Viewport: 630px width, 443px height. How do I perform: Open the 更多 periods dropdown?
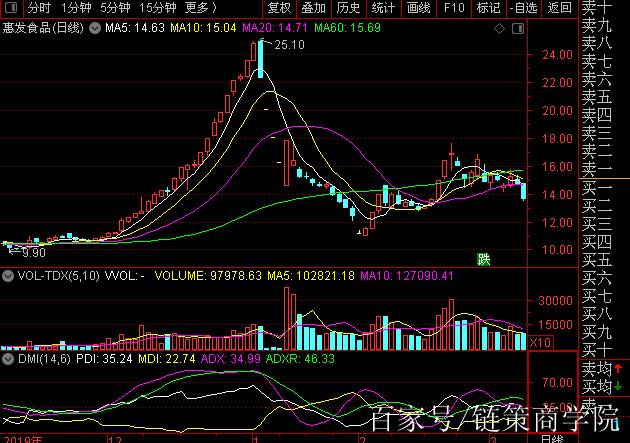pos(200,8)
